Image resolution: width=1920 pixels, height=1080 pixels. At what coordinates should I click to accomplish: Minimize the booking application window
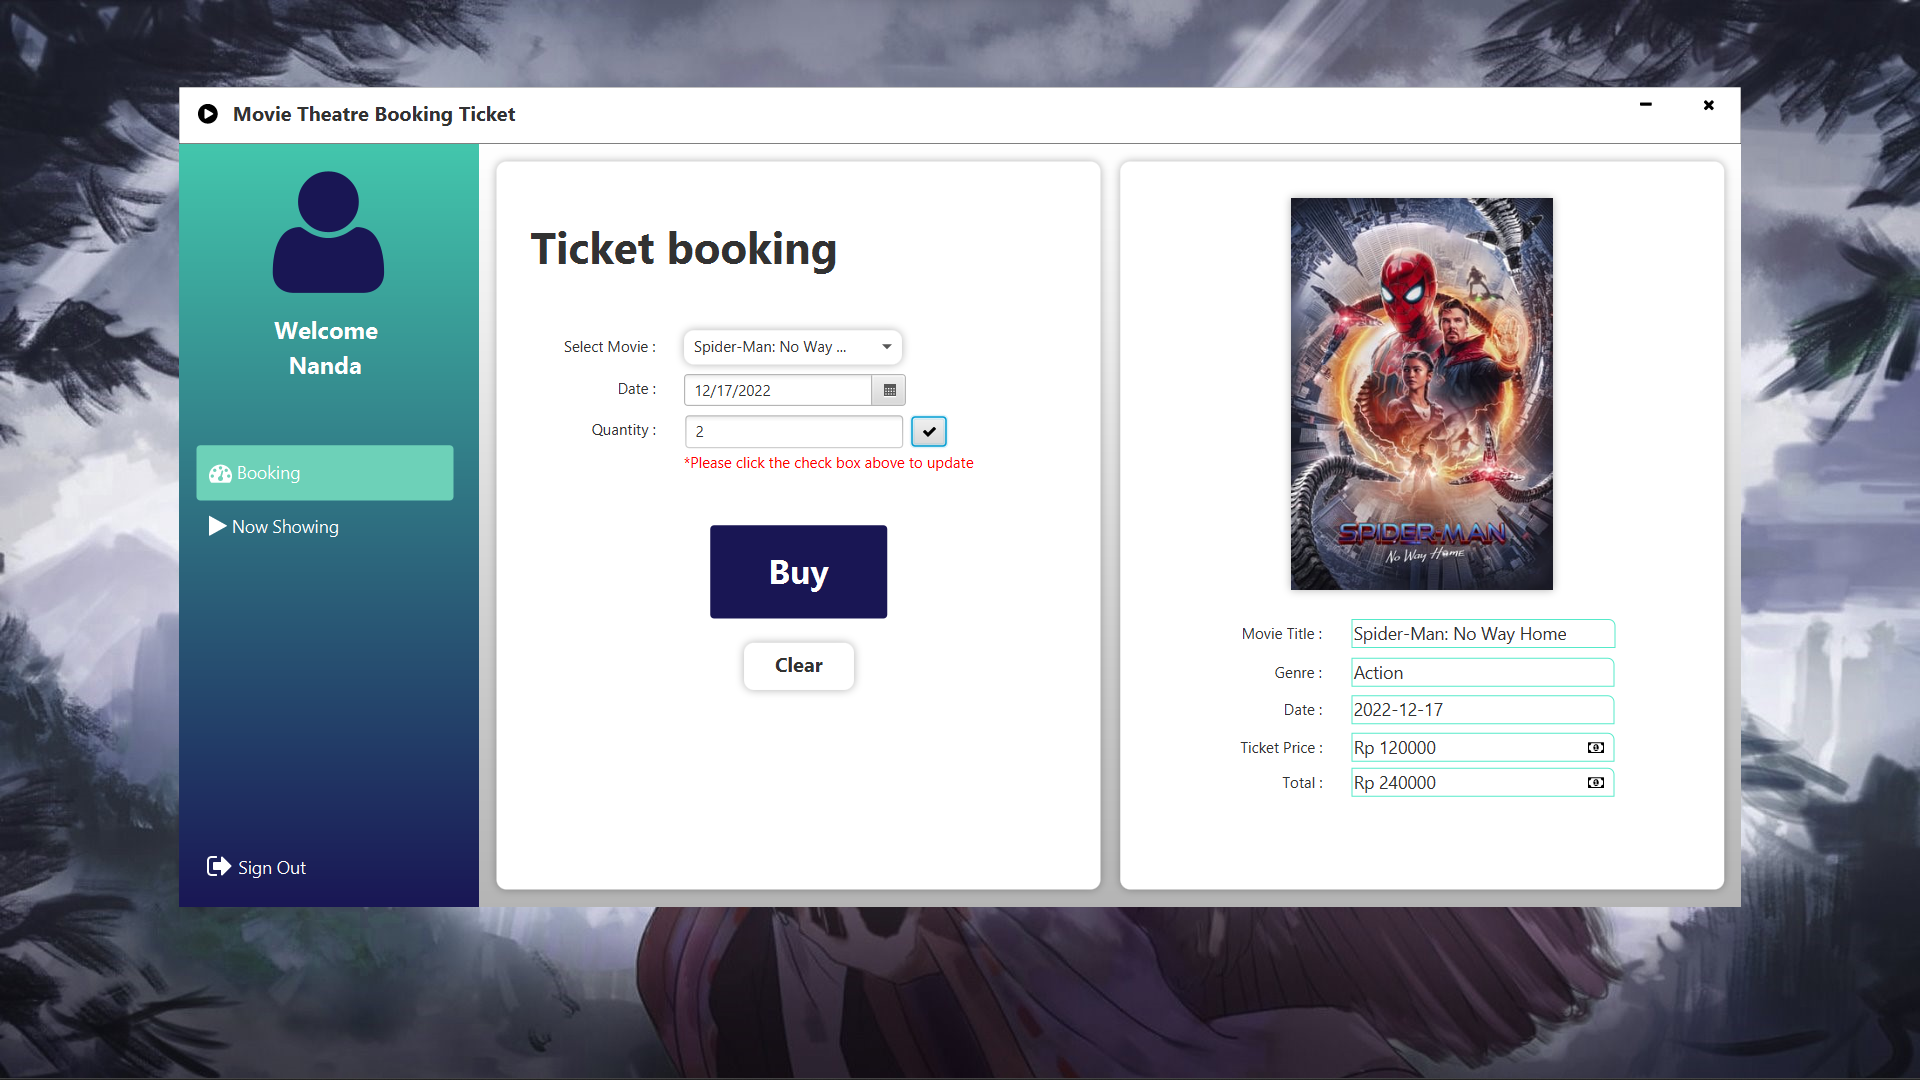click(x=1645, y=105)
